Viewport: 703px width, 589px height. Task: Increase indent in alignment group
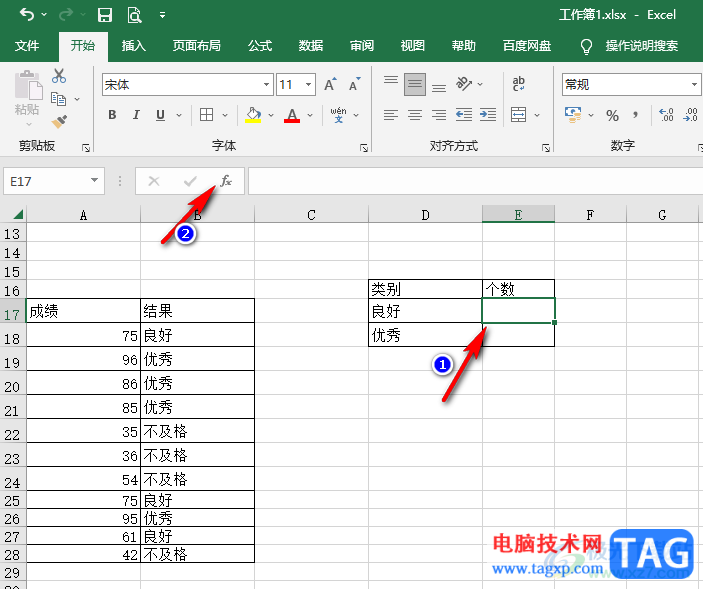[488, 115]
